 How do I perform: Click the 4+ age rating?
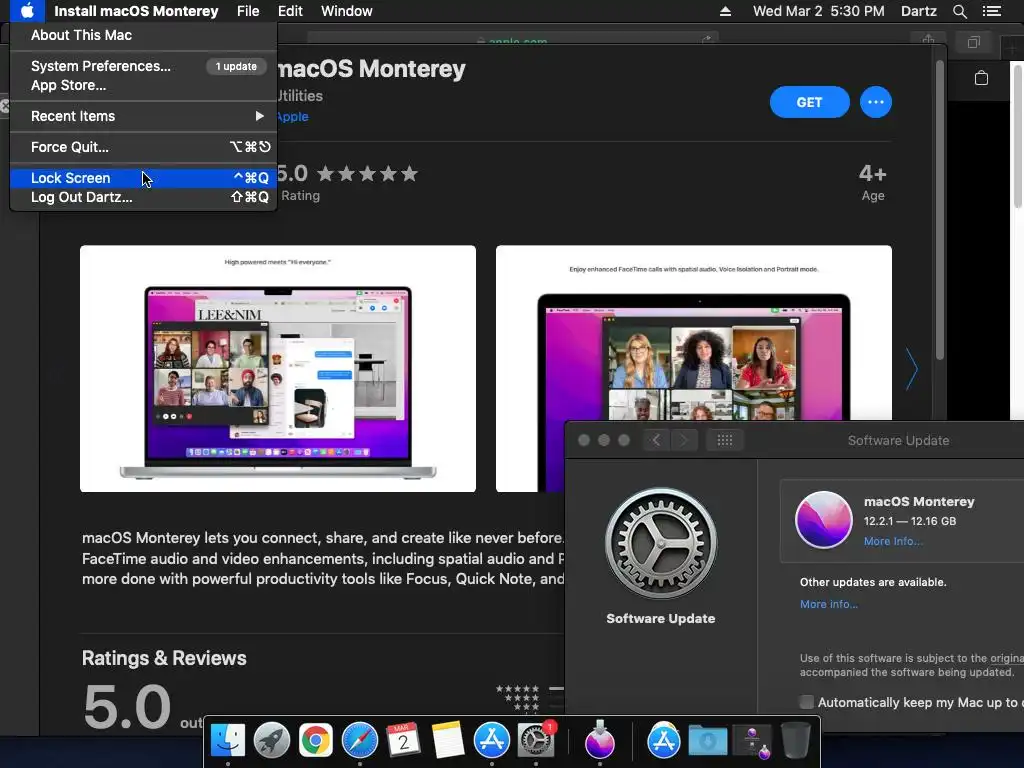(x=872, y=173)
